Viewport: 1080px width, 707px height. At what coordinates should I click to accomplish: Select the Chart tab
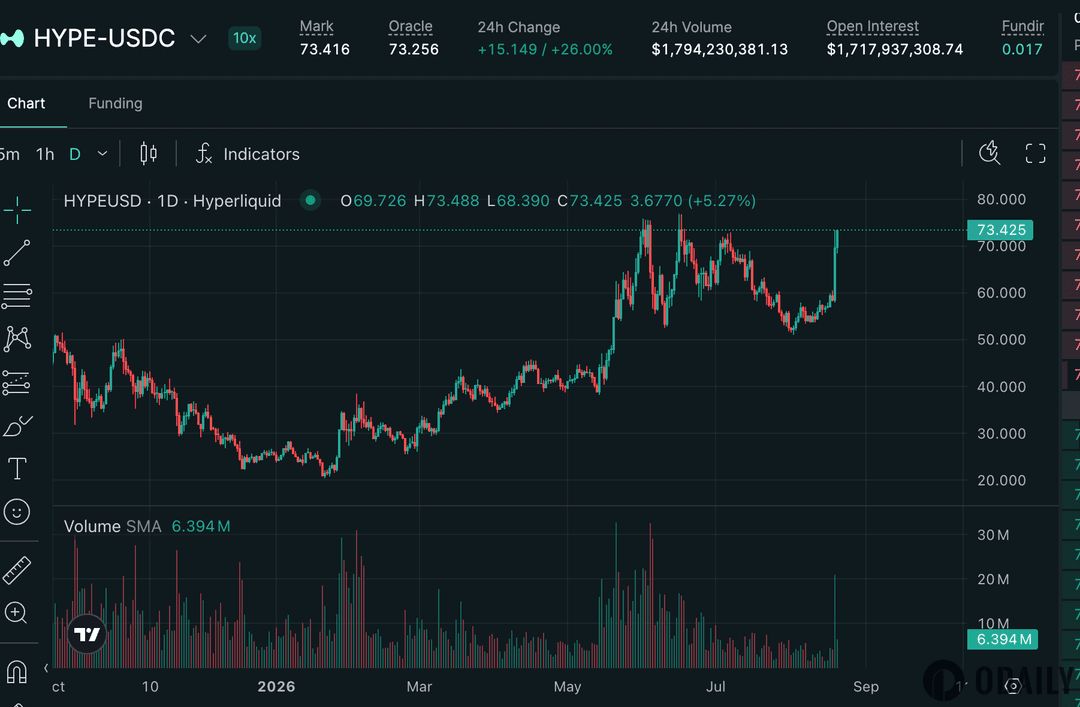click(x=26, y=103)
